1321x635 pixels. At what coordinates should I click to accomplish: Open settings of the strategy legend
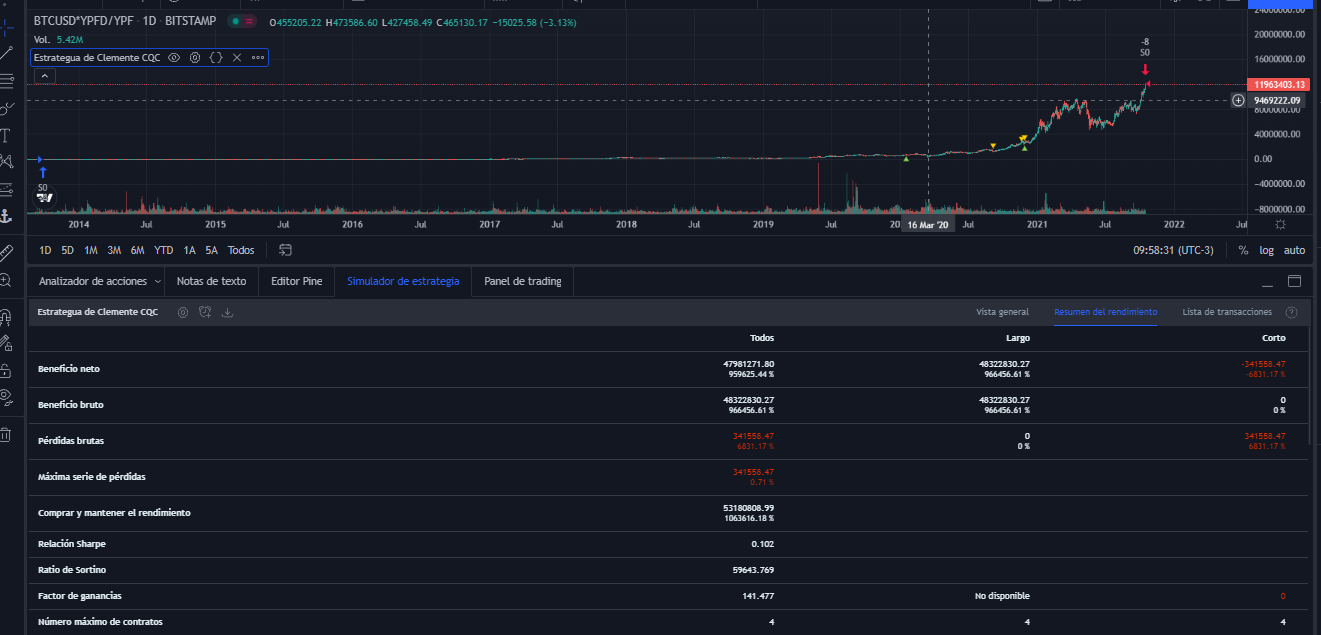(x=195, y=58)
